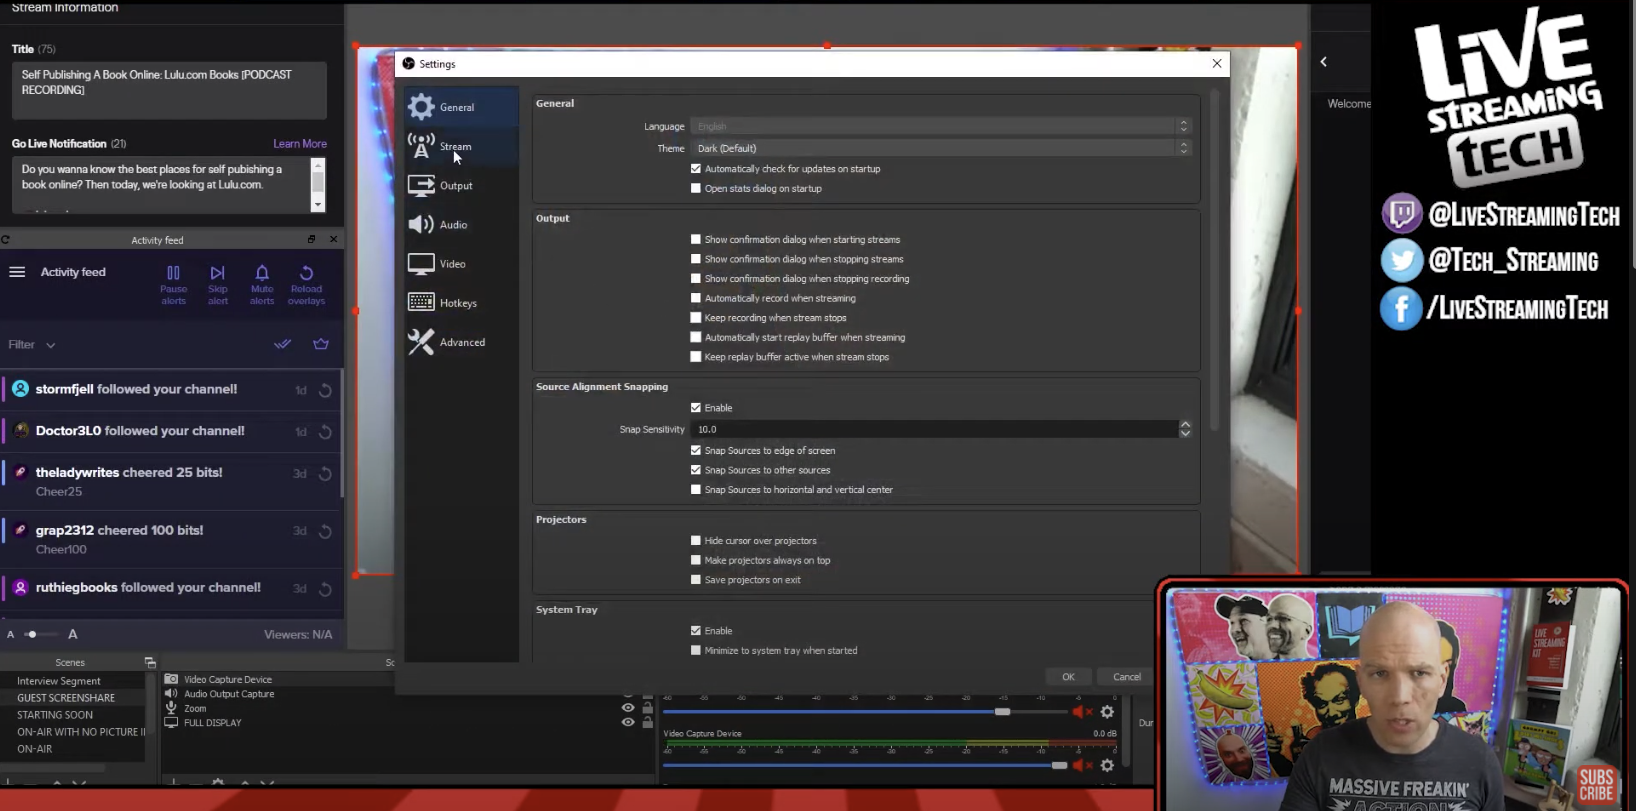Click the Video Capture Device volume slider handle
Image resolution: width=1636 pixels, height=811 pixels.
point(1059,765)
